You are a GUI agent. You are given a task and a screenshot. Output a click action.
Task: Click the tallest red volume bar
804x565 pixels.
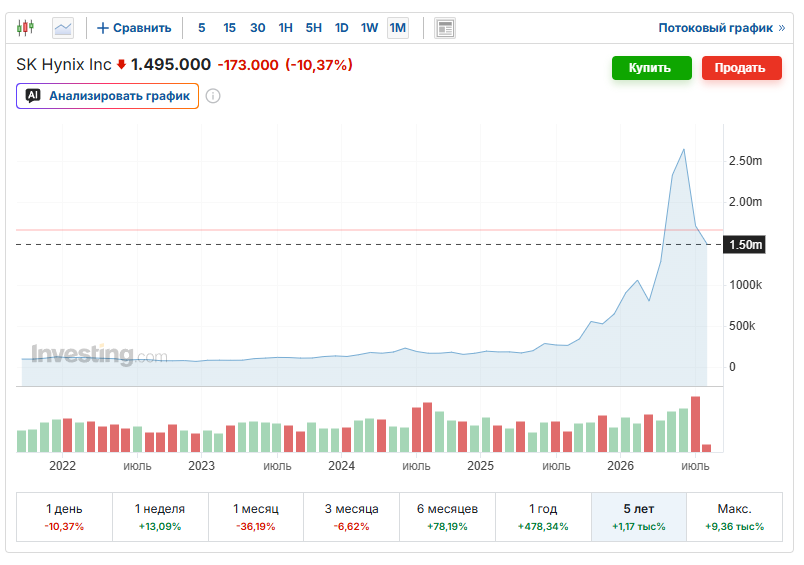coord(695,424)
